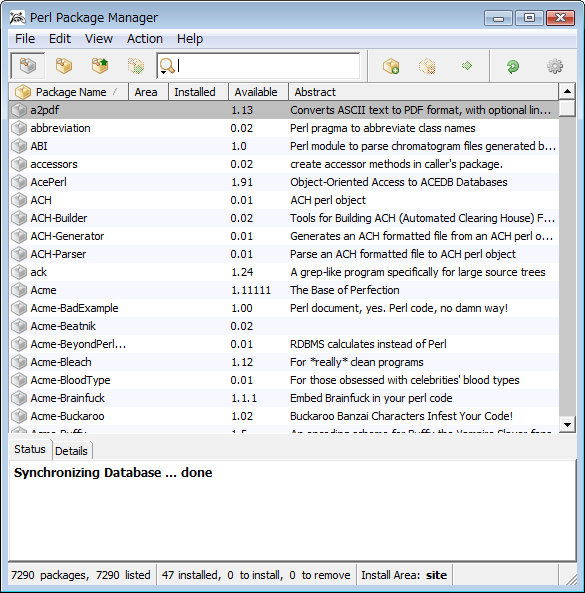Click "7290 packages, 7290 listed" in status bar
The width and height of the screenshot is (585, 593).
[81, 575]
